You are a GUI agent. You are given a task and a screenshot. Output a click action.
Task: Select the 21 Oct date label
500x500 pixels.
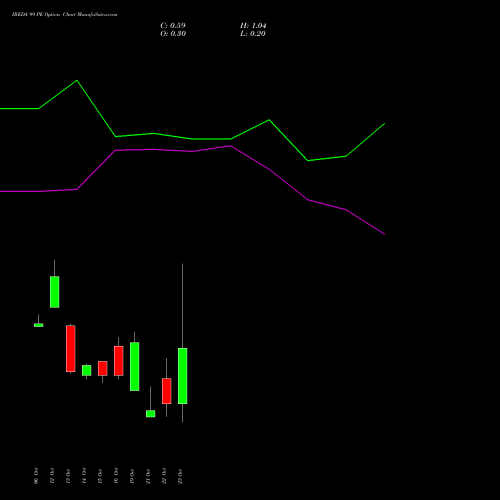coord(148,476)
